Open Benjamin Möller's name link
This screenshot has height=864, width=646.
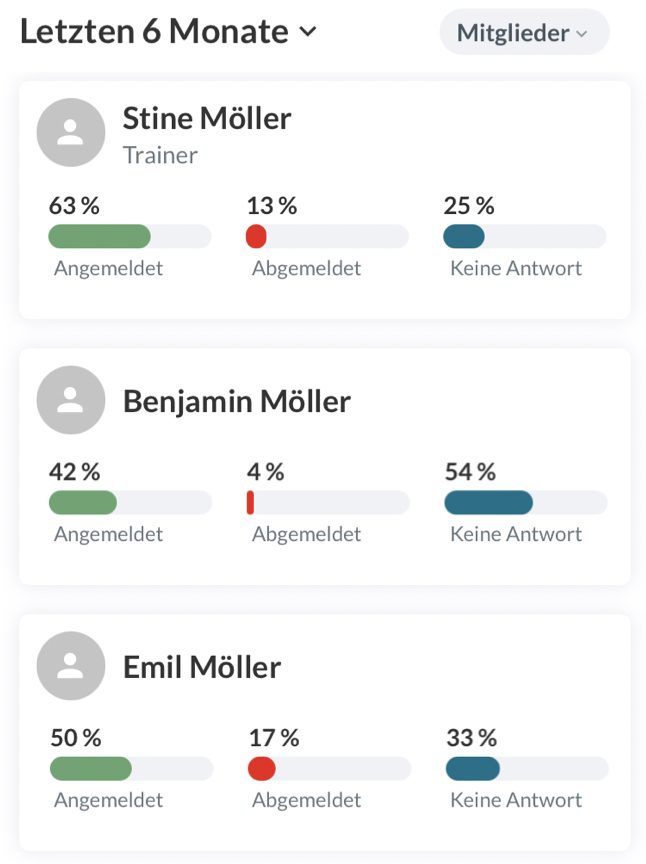pos(237,401)
